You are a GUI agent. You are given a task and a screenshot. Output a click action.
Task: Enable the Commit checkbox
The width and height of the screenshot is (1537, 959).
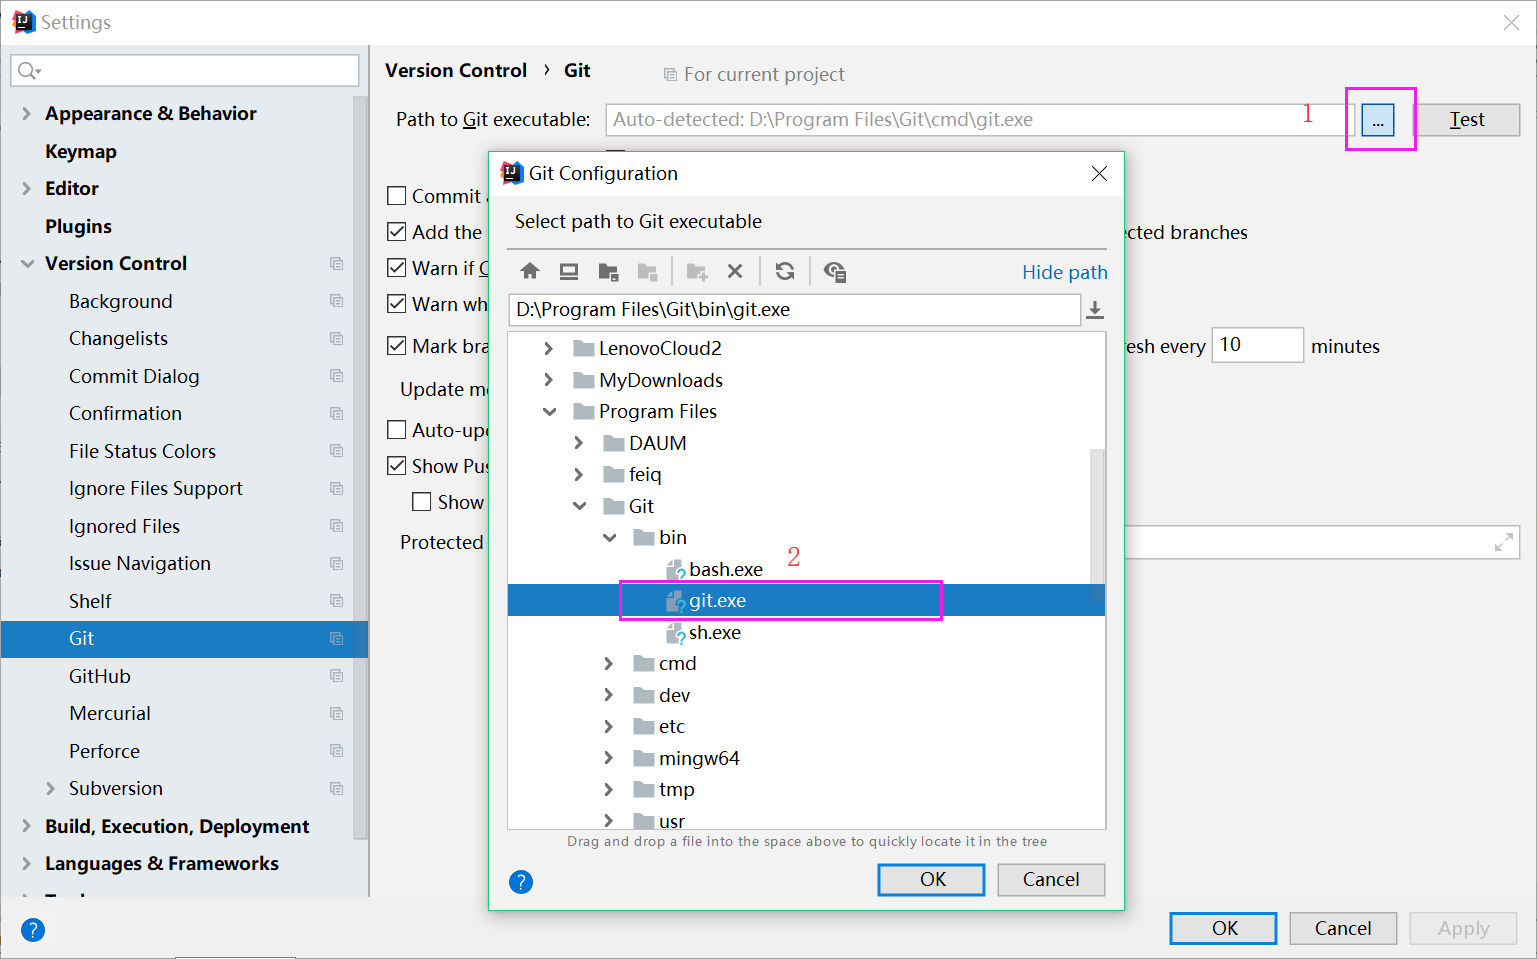tap(396, 195)
